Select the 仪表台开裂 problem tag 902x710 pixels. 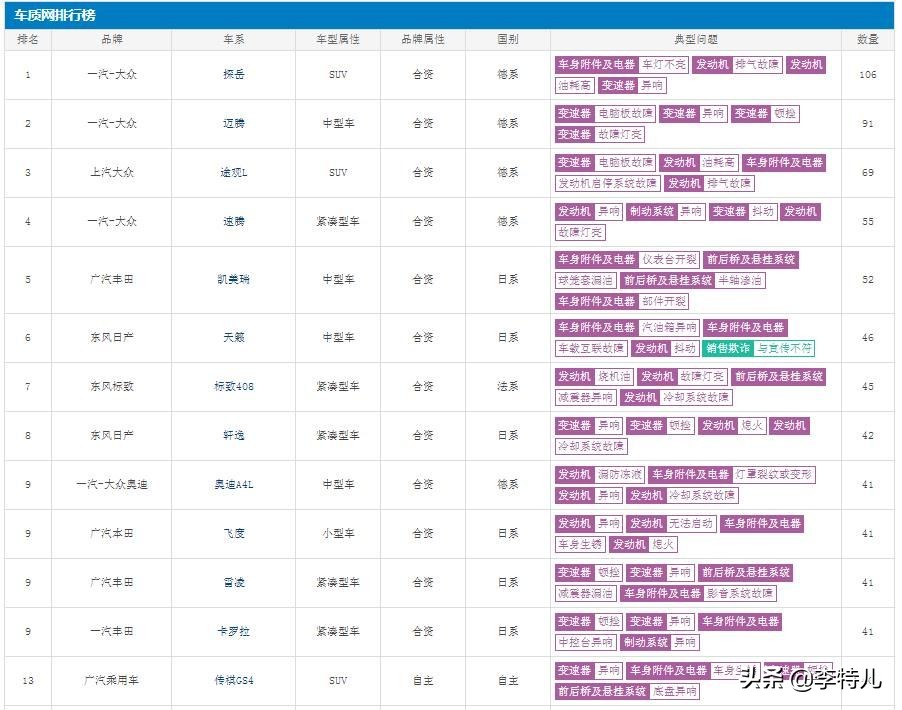click(x=670, y=259)
